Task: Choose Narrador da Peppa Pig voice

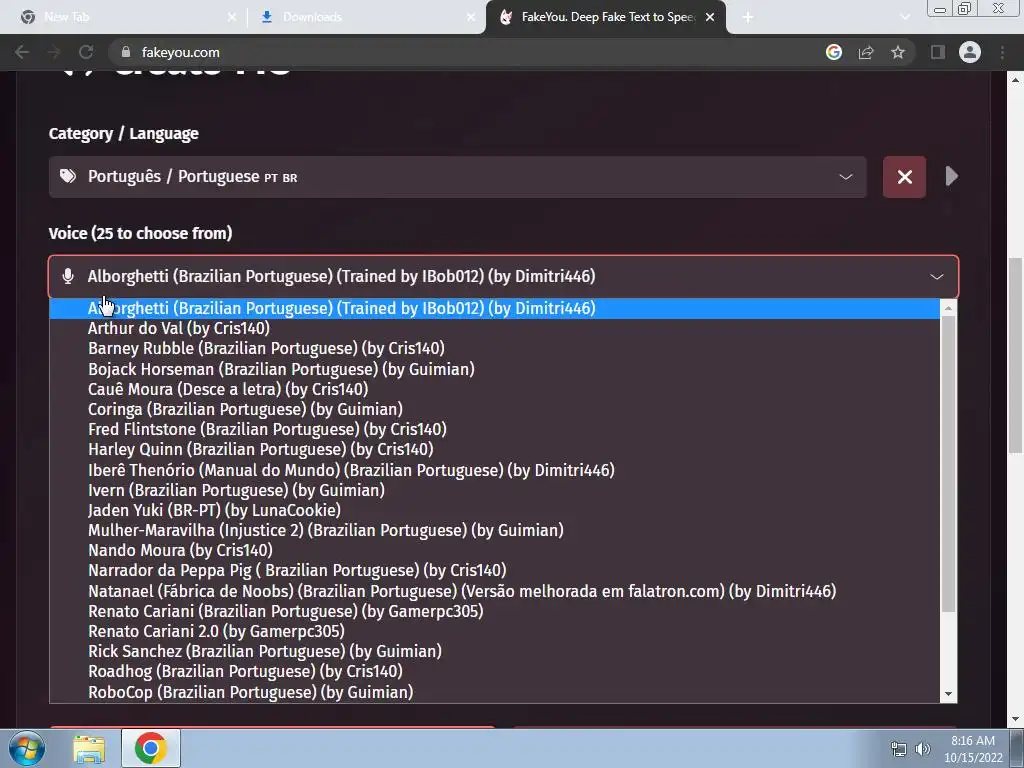Action: (494, 571)
